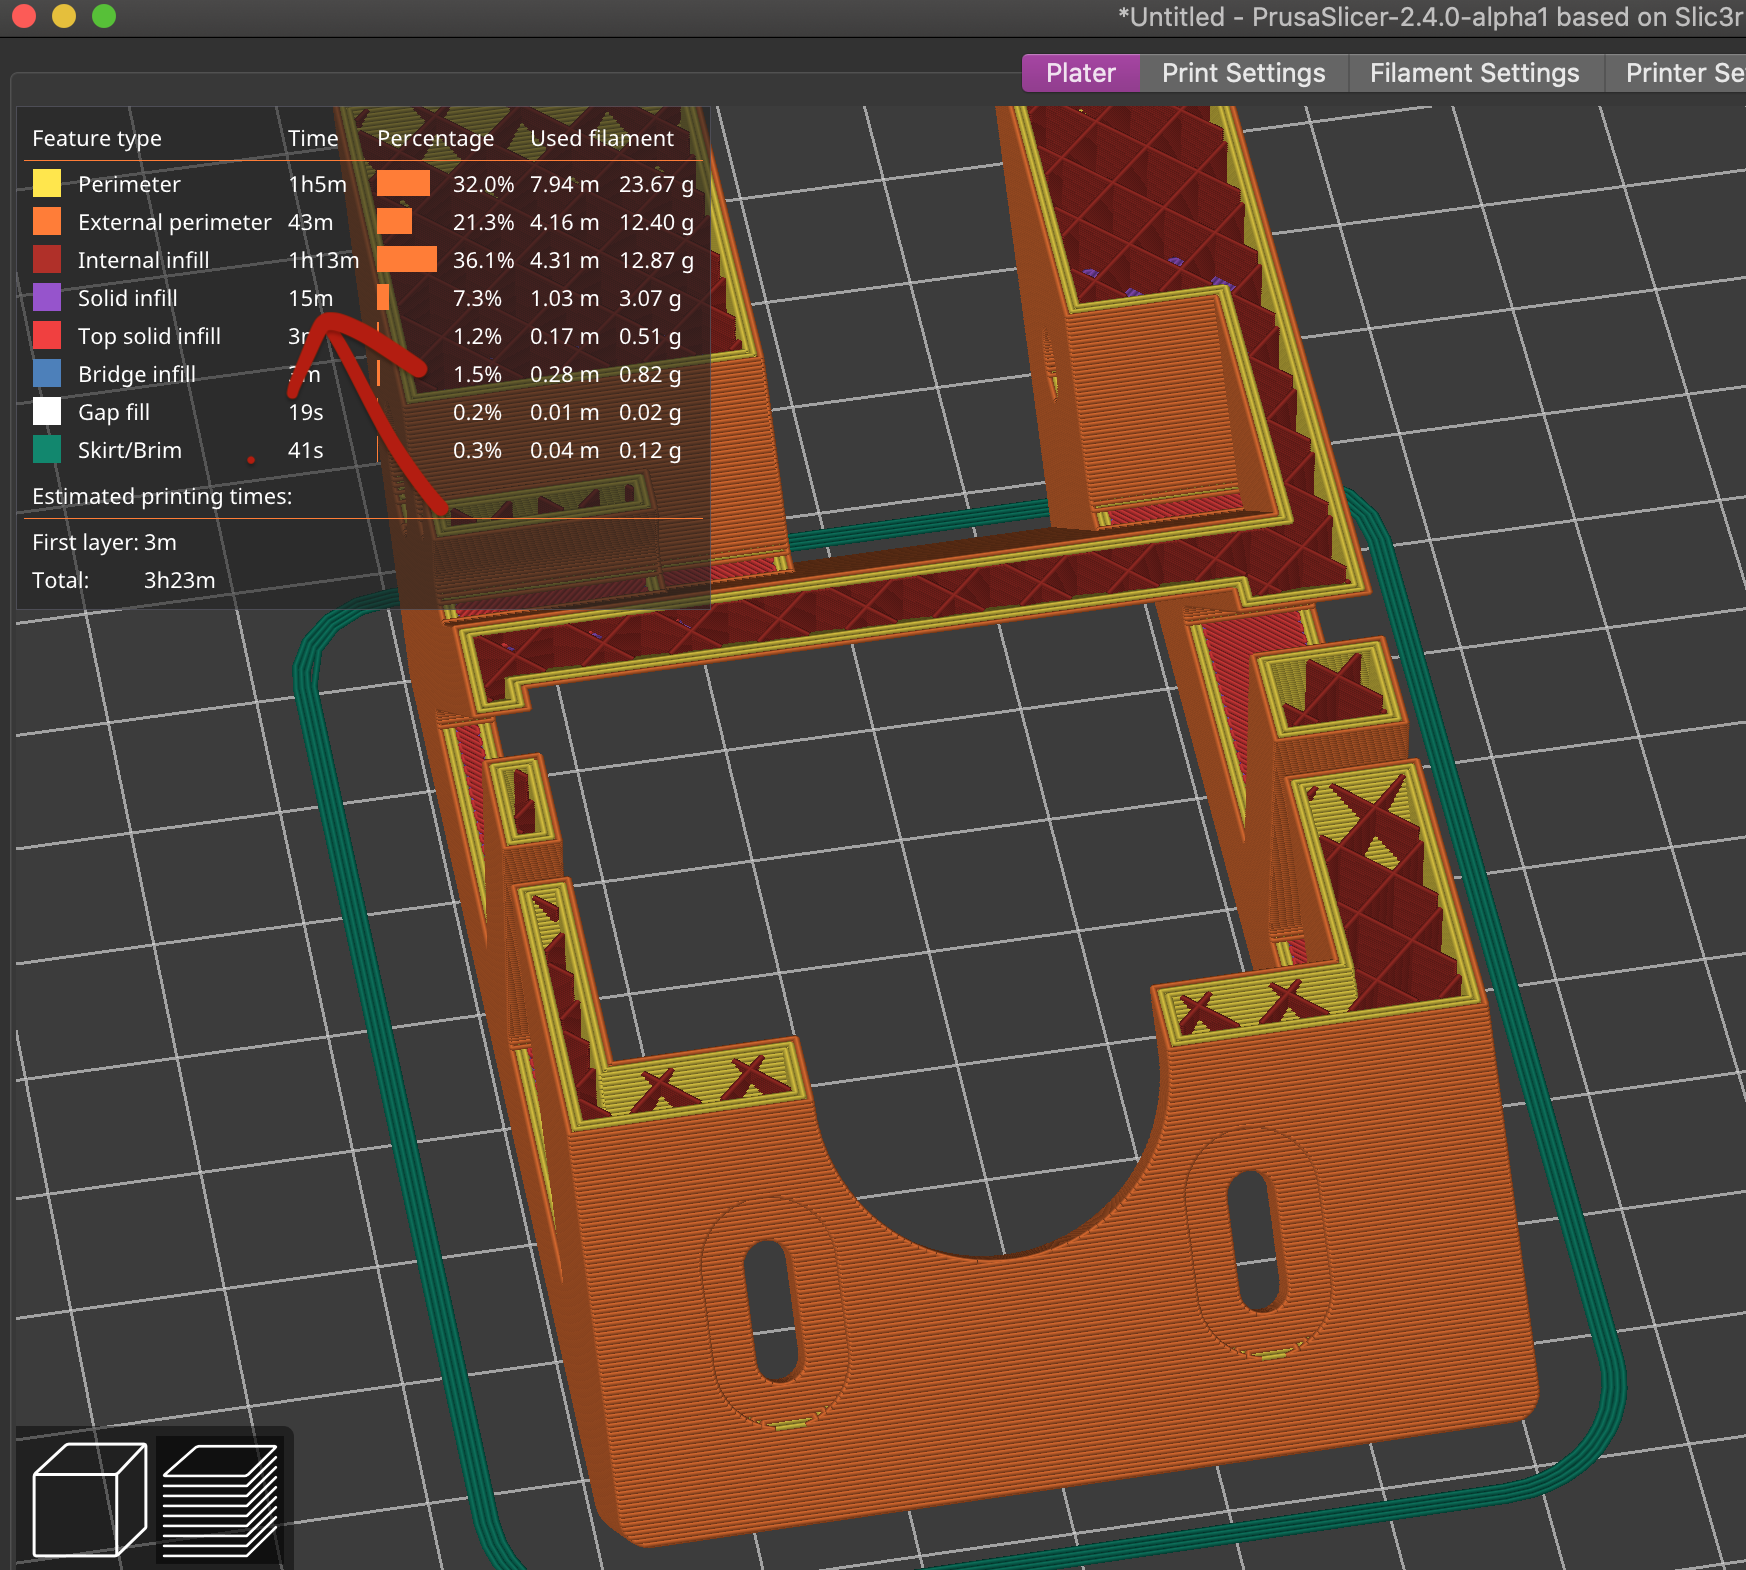Toggle visibility of Perimeter feature label
The height and width of the screenshot is (1570, 1746).
tap(129, 184)
